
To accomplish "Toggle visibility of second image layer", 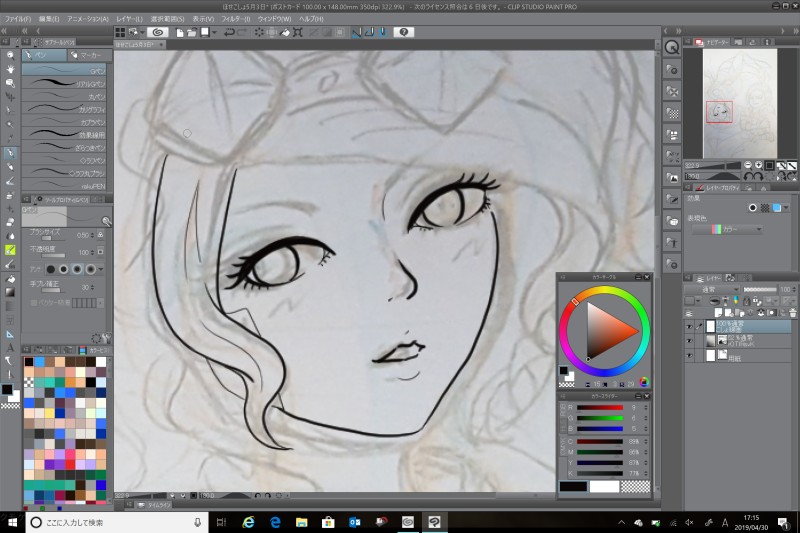I will [689, 341].
